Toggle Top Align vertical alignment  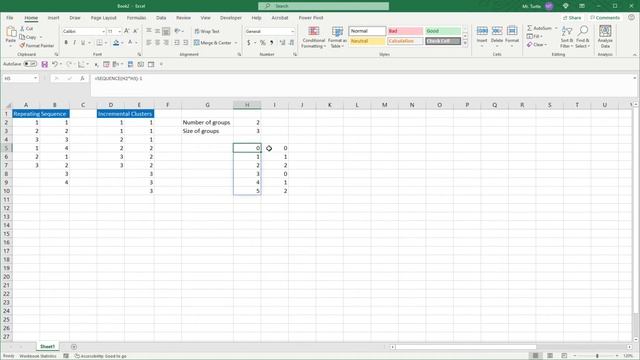point(149,31)
